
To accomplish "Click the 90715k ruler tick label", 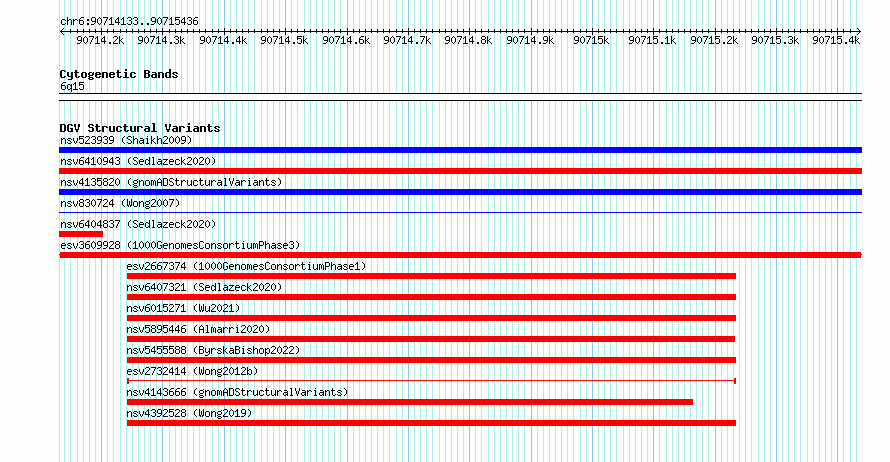I will 591,40.
